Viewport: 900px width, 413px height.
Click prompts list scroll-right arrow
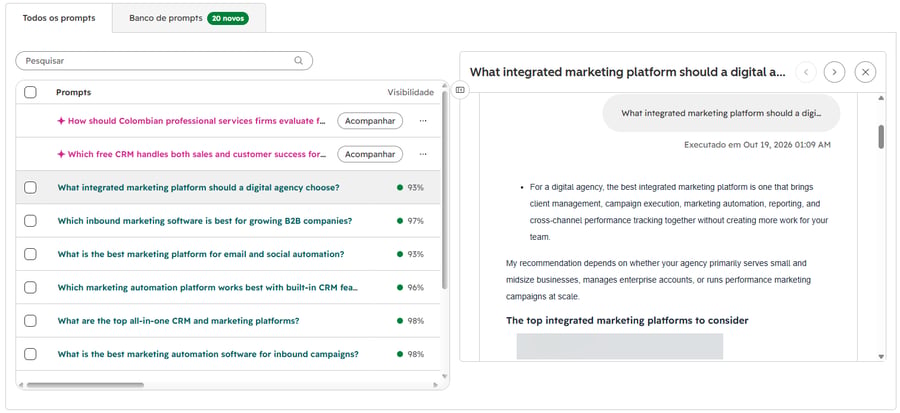[x=436, y=384]
